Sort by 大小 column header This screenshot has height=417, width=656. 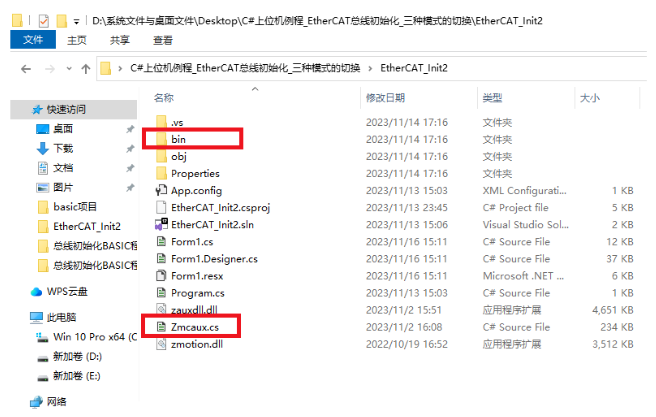(x=590, y=98)
